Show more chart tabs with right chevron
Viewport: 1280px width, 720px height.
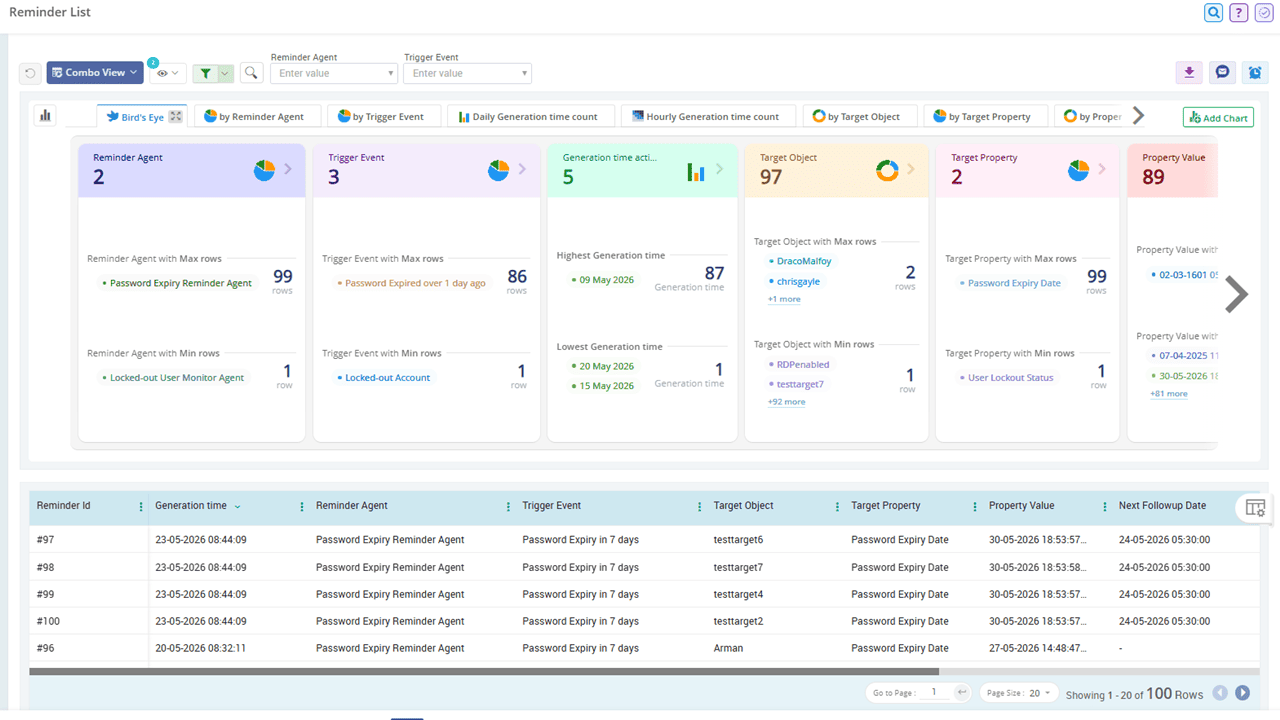pos(1138,116)
